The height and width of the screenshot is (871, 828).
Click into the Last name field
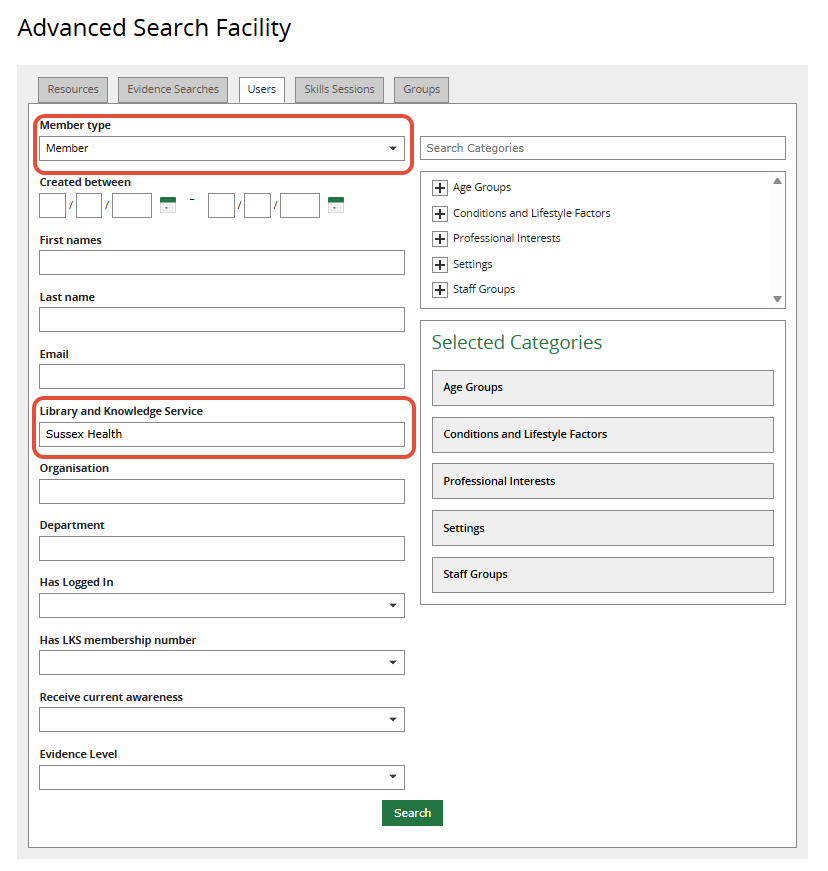[222, 320]
